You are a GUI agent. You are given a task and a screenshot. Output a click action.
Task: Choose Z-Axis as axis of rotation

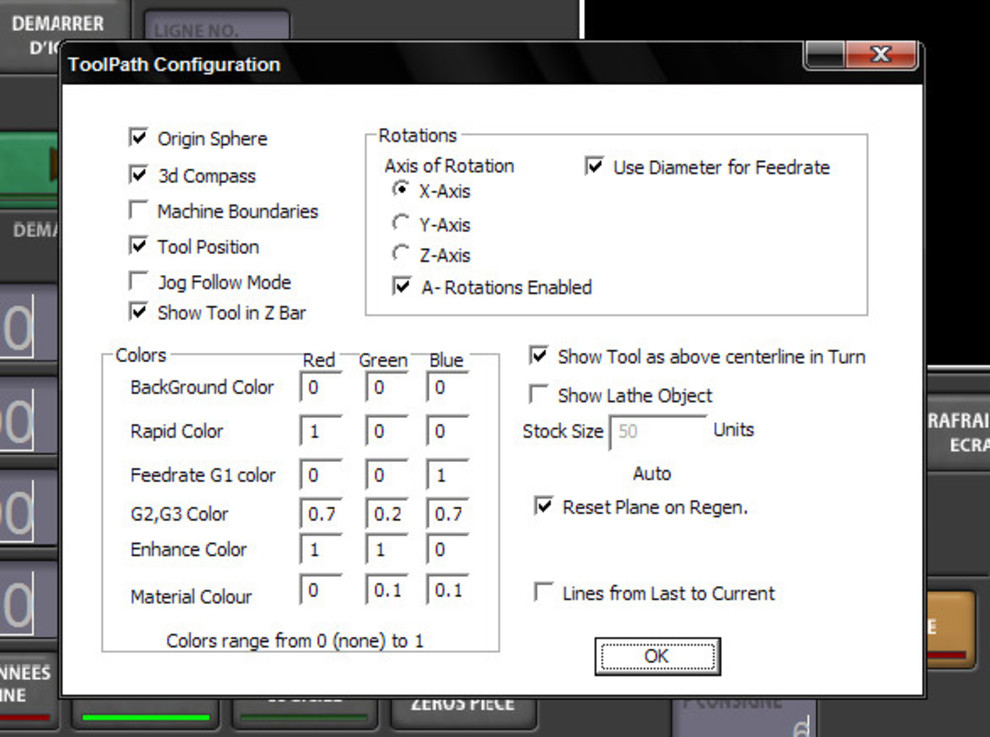coord(401,254)
